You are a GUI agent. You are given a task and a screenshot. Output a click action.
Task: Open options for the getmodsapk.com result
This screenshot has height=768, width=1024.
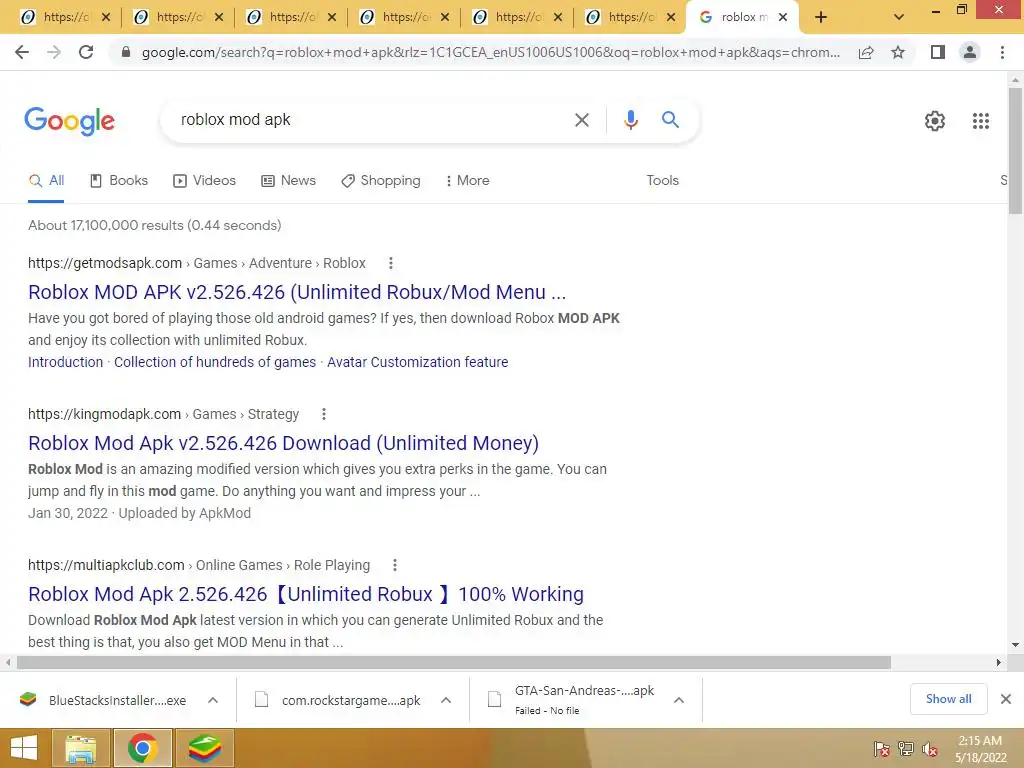click(391, 263)
